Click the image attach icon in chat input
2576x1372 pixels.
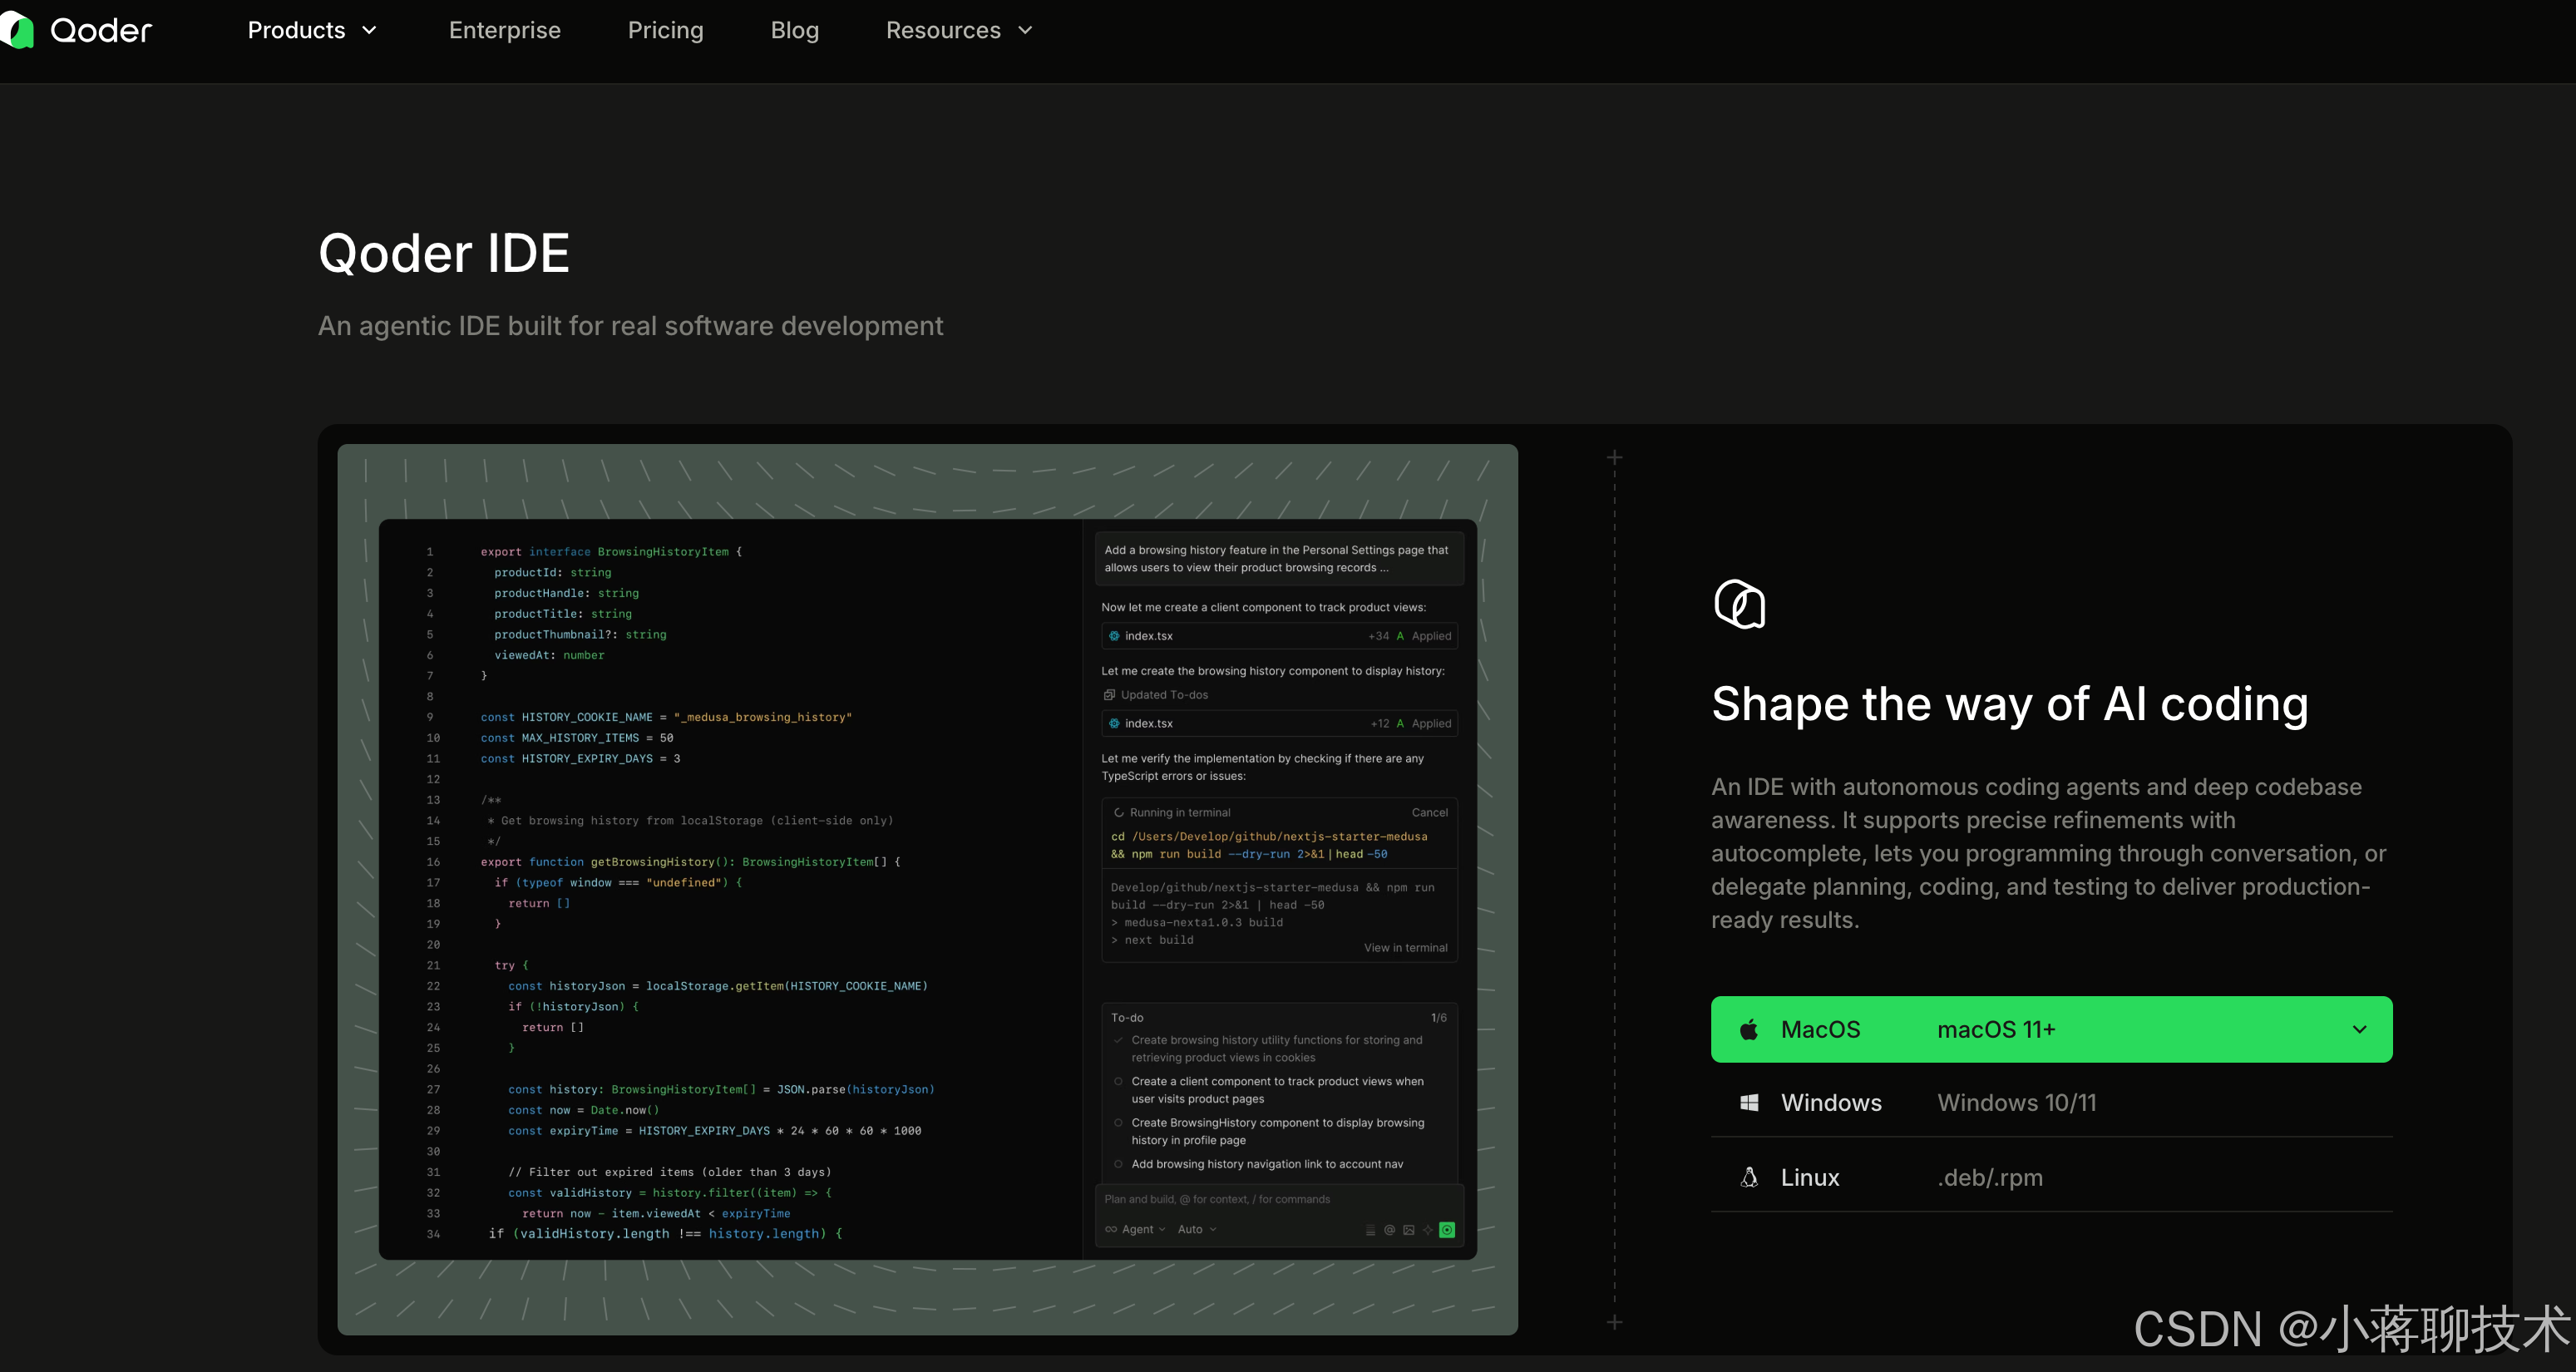(x=1408, y=1230)
